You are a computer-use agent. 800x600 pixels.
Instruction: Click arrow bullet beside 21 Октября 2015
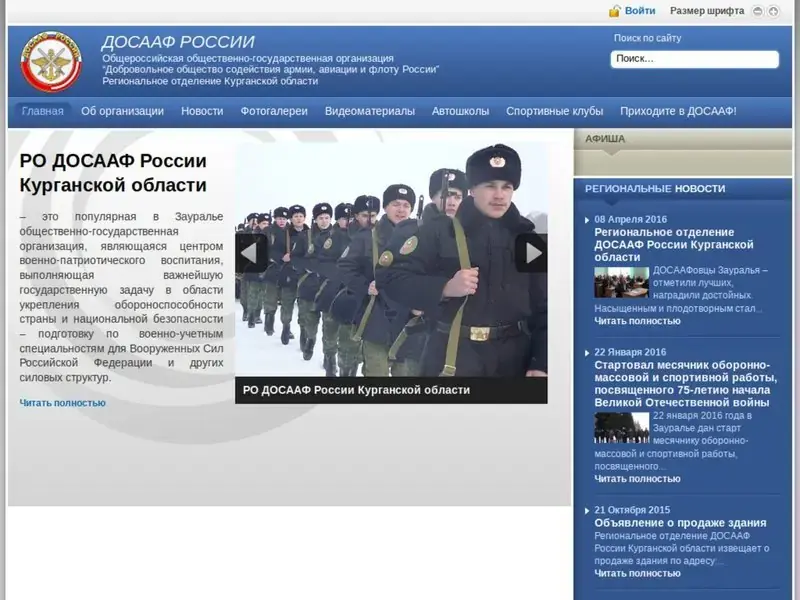[x=586, y=509]
